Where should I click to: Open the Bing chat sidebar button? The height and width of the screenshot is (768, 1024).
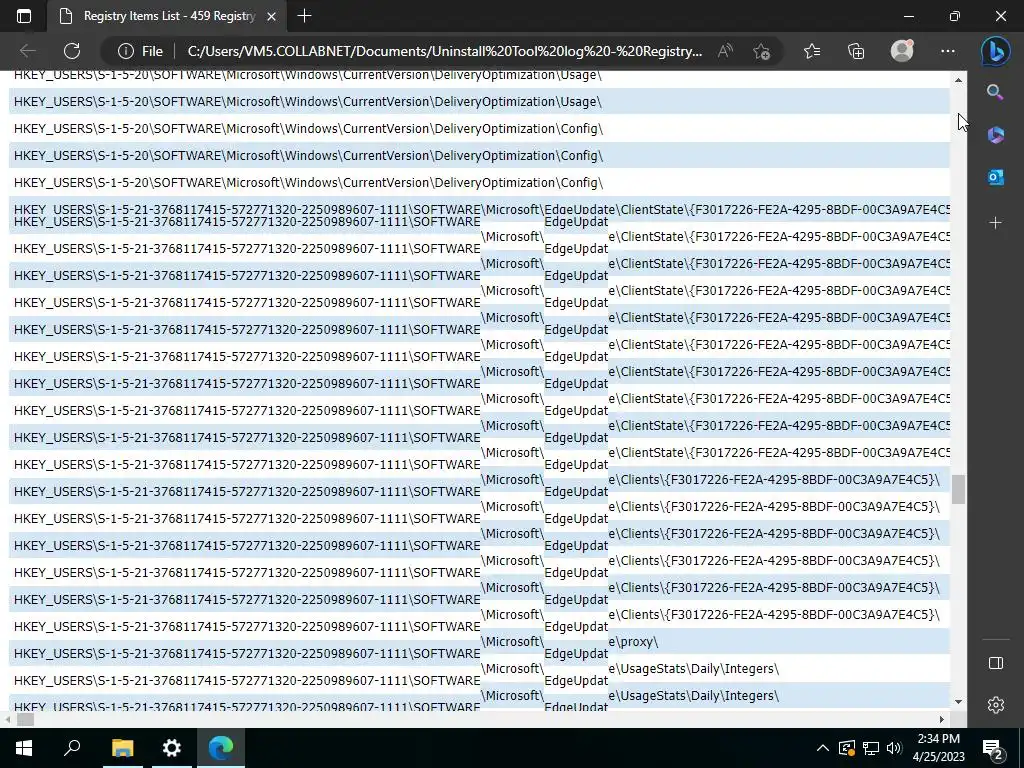(995, 51)
